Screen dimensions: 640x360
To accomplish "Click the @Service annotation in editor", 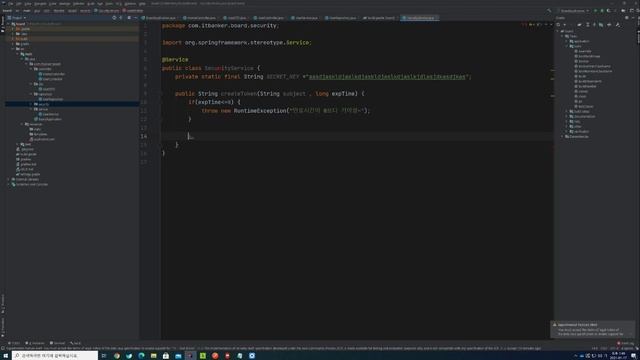I will [175, 60].
